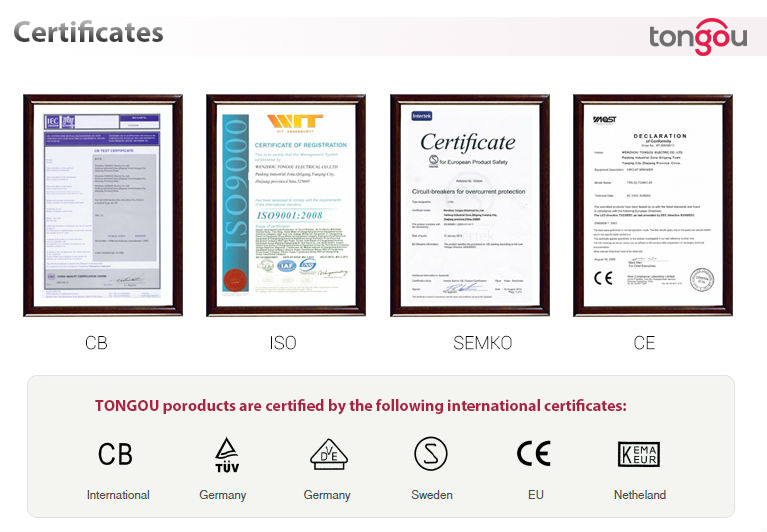Click the TÜV triangle logo icon
The height and width of the screenshot is (532, 767).
(227, 455)
